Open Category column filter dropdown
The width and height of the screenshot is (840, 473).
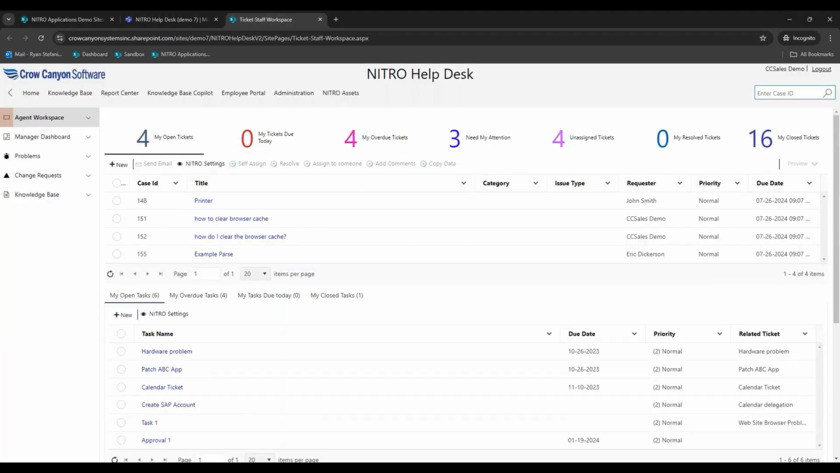tap(535, 183)
